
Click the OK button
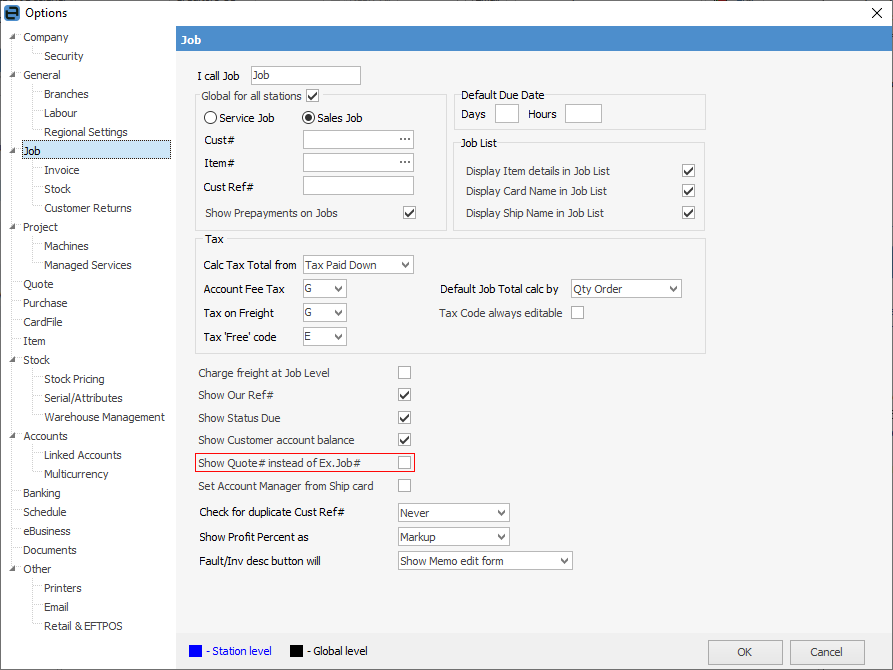(x=745, y=652)
